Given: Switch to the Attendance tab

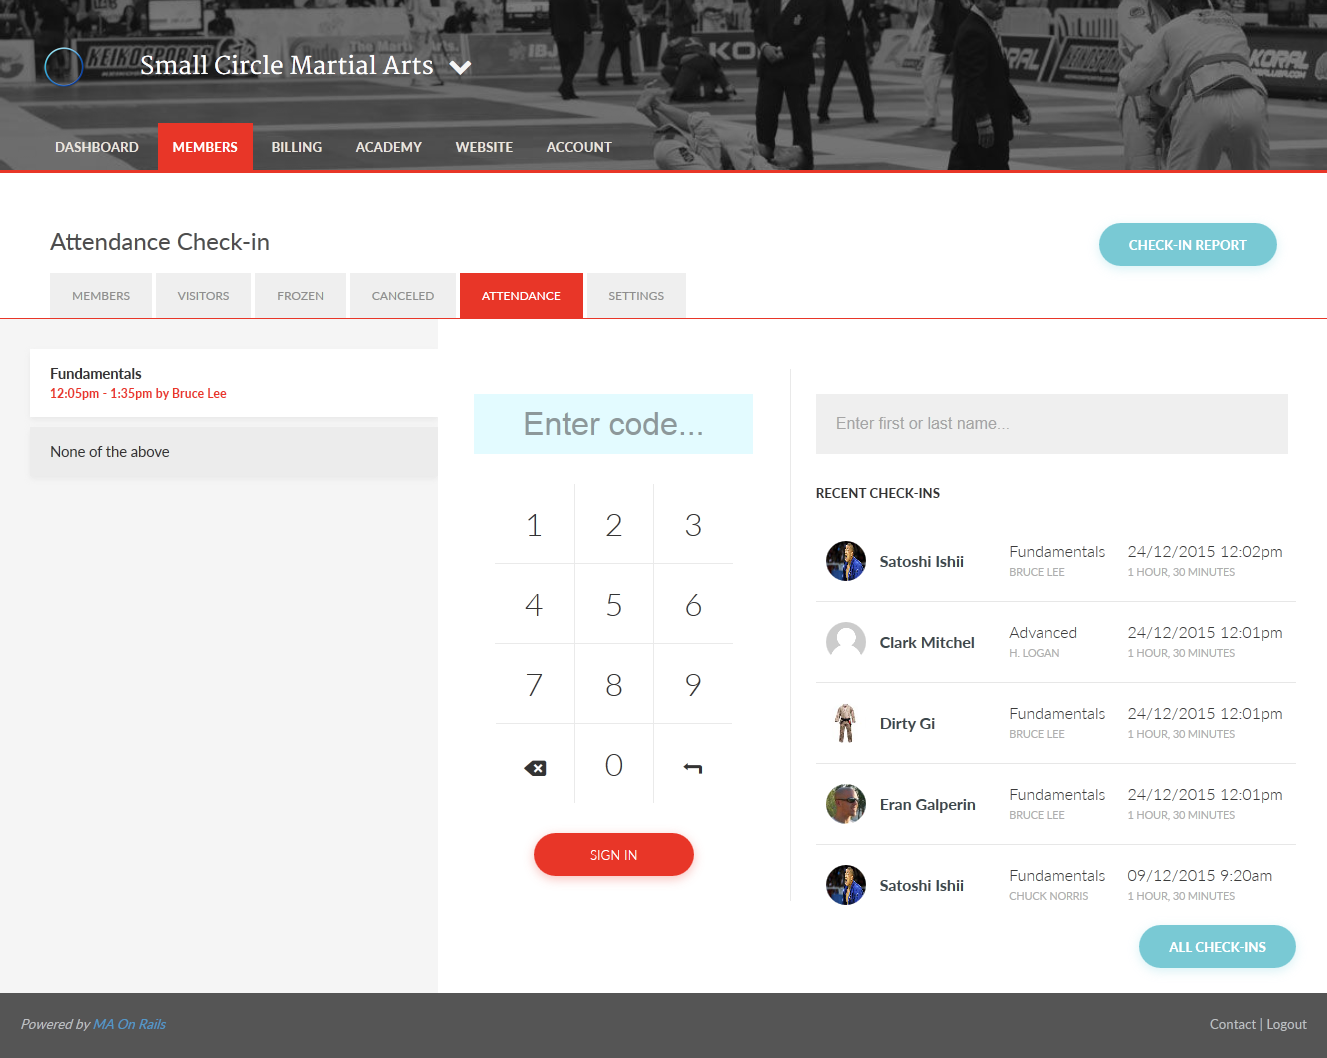Looking at the screenshot, I should click(x=521, y=295).
